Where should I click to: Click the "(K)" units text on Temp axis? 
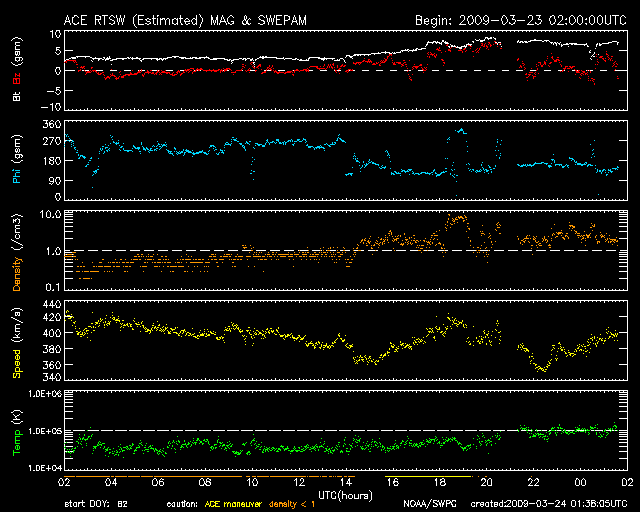pos(17,418)
